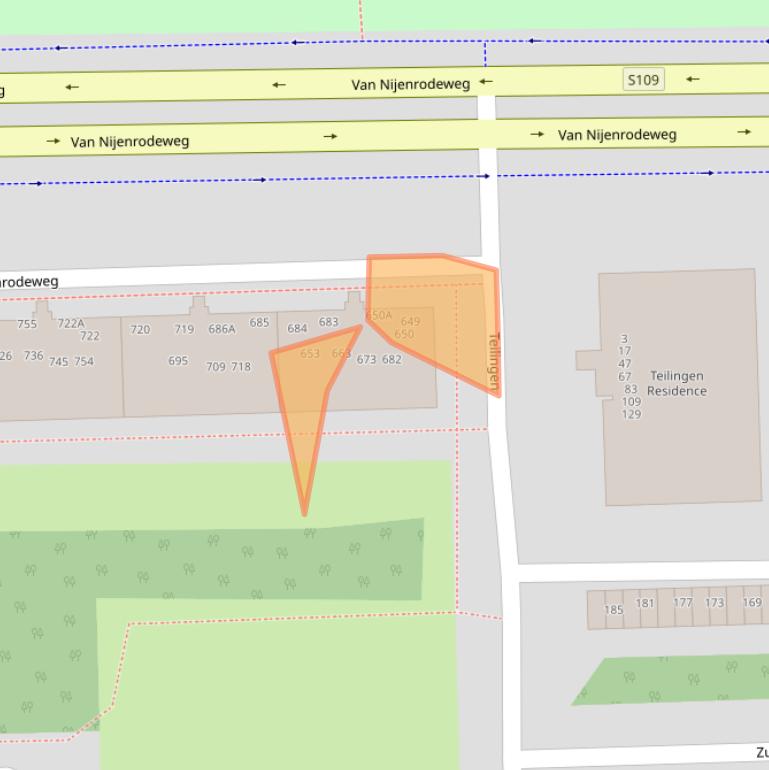The image size is (769, 770).
Task: Click house number 683
Action: [329, 322]
